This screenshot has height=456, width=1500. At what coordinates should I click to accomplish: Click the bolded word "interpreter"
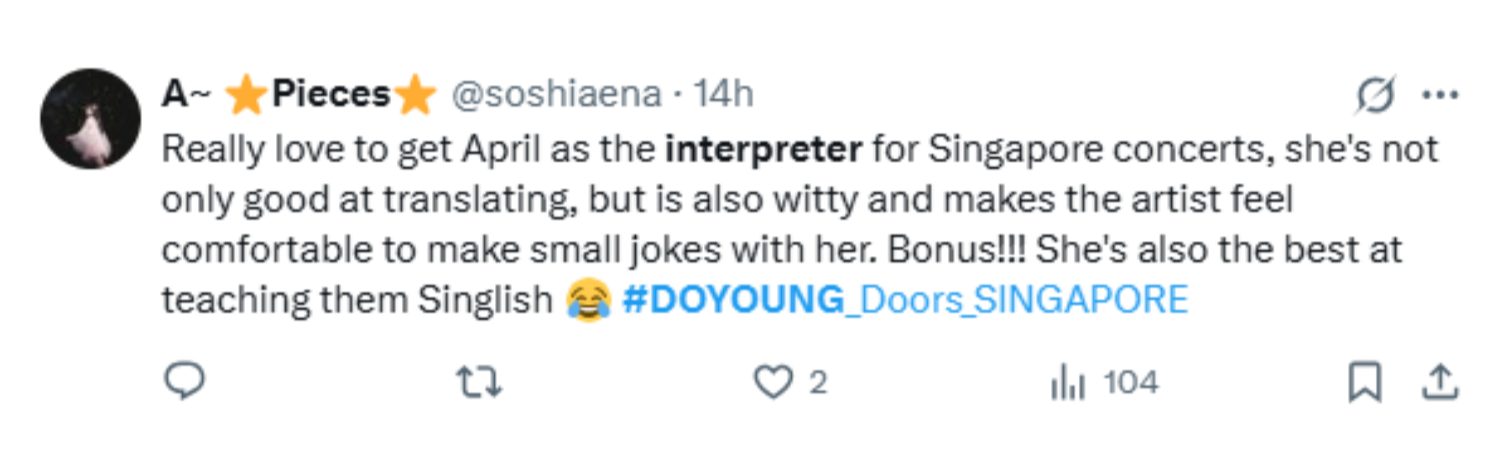pos(763,149)
